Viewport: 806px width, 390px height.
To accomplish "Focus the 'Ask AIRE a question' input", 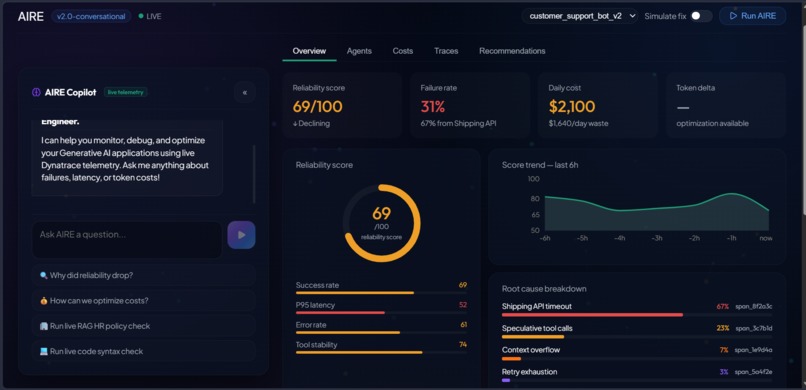I will [126, 239].
